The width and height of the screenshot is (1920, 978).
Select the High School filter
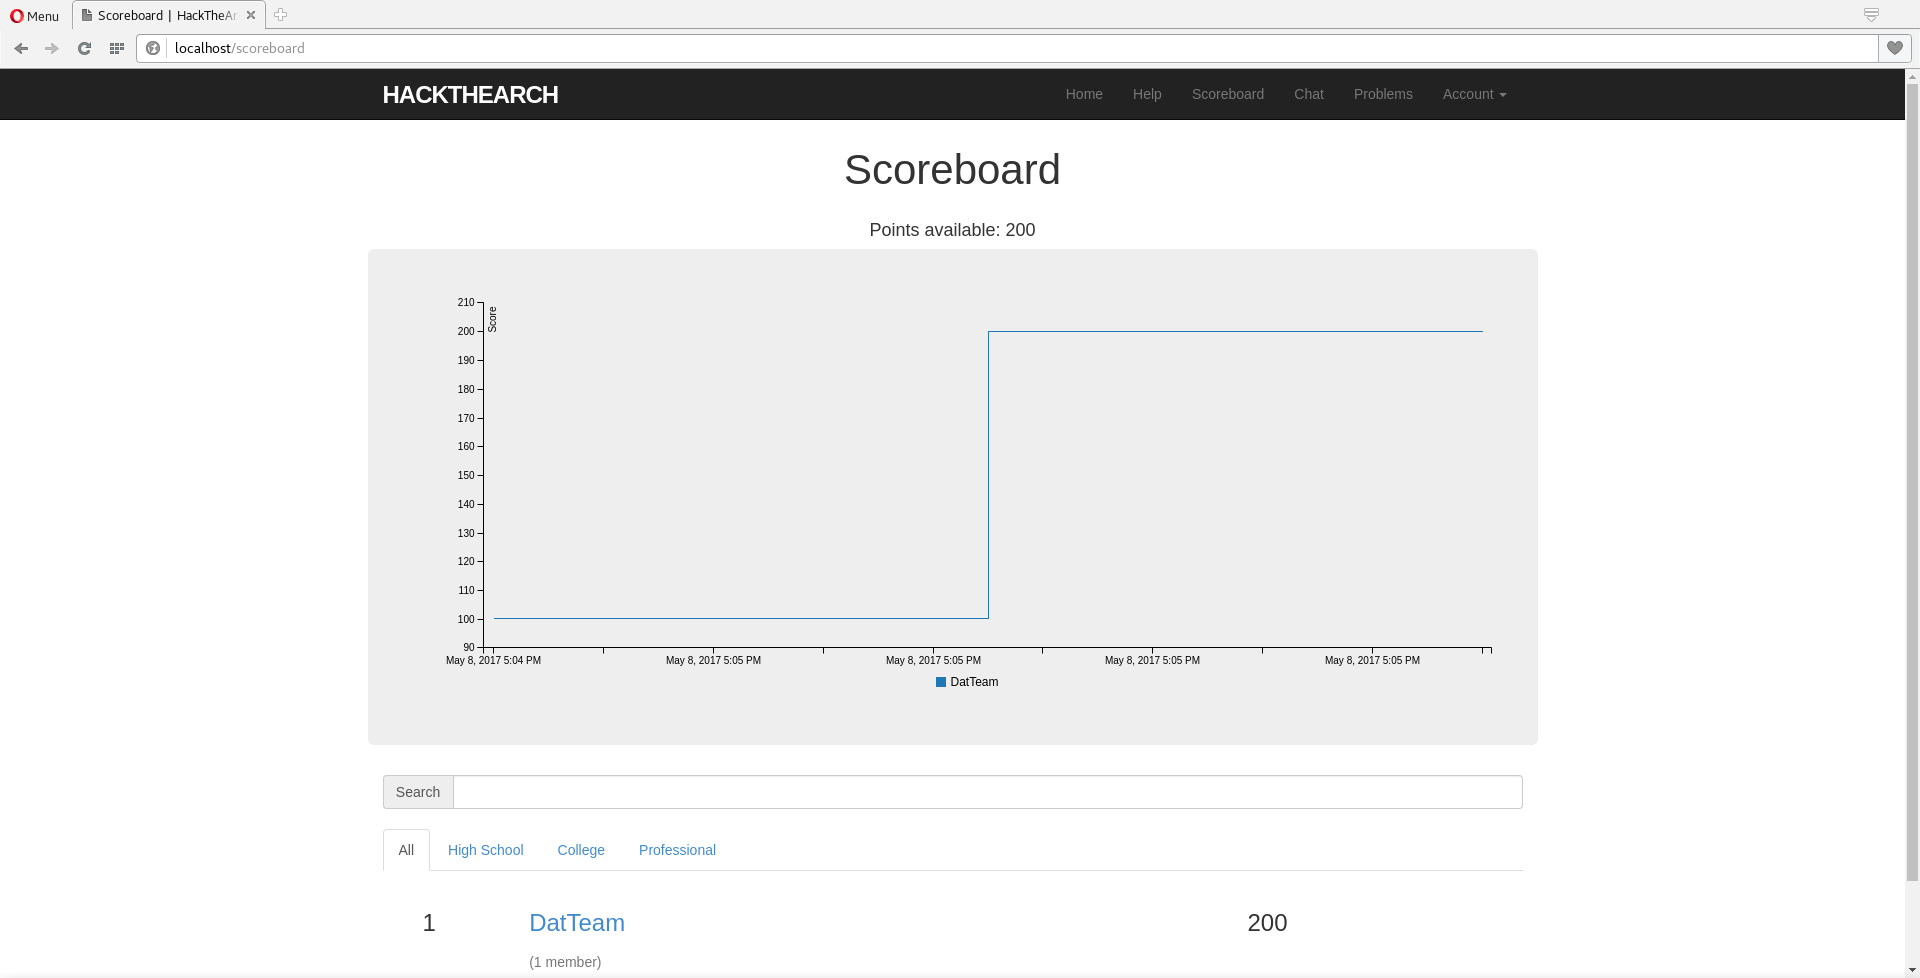(x=485, y=850)
